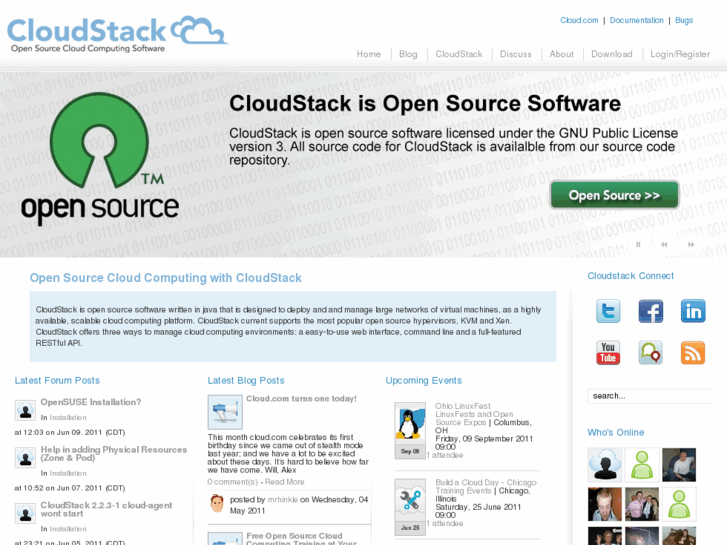
Task: Open the LinkedIn social icon
Action: [693, 311]
